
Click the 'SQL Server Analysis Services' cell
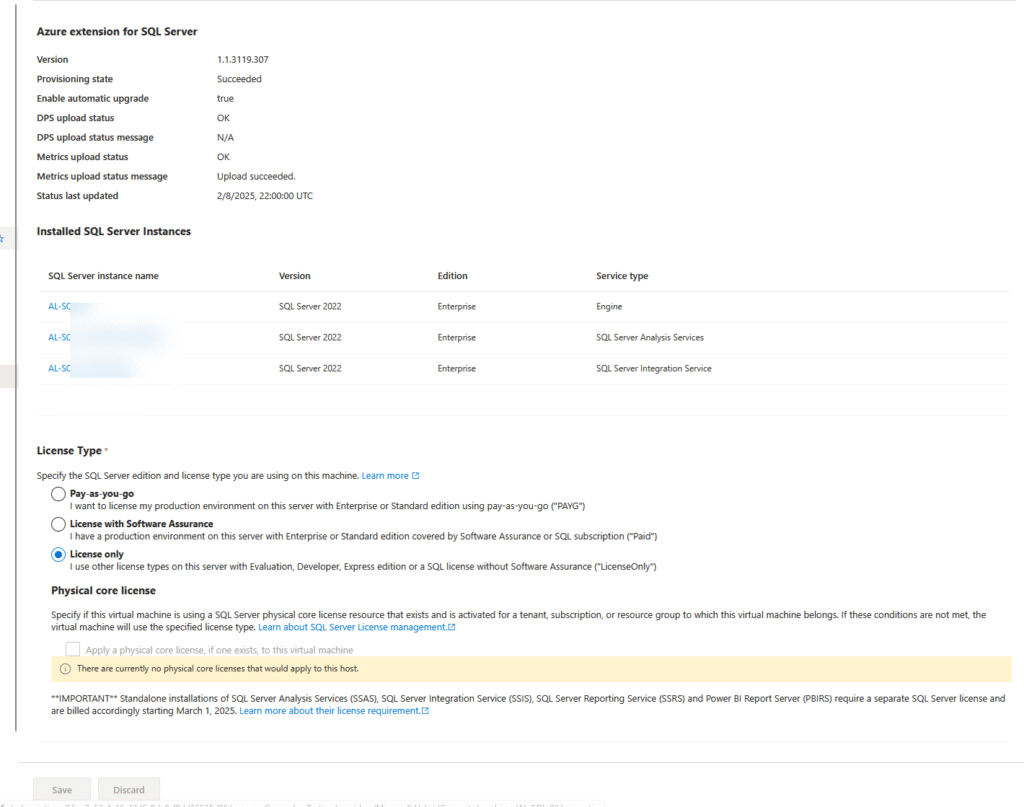pyautogui.click(x=650, y=338)
